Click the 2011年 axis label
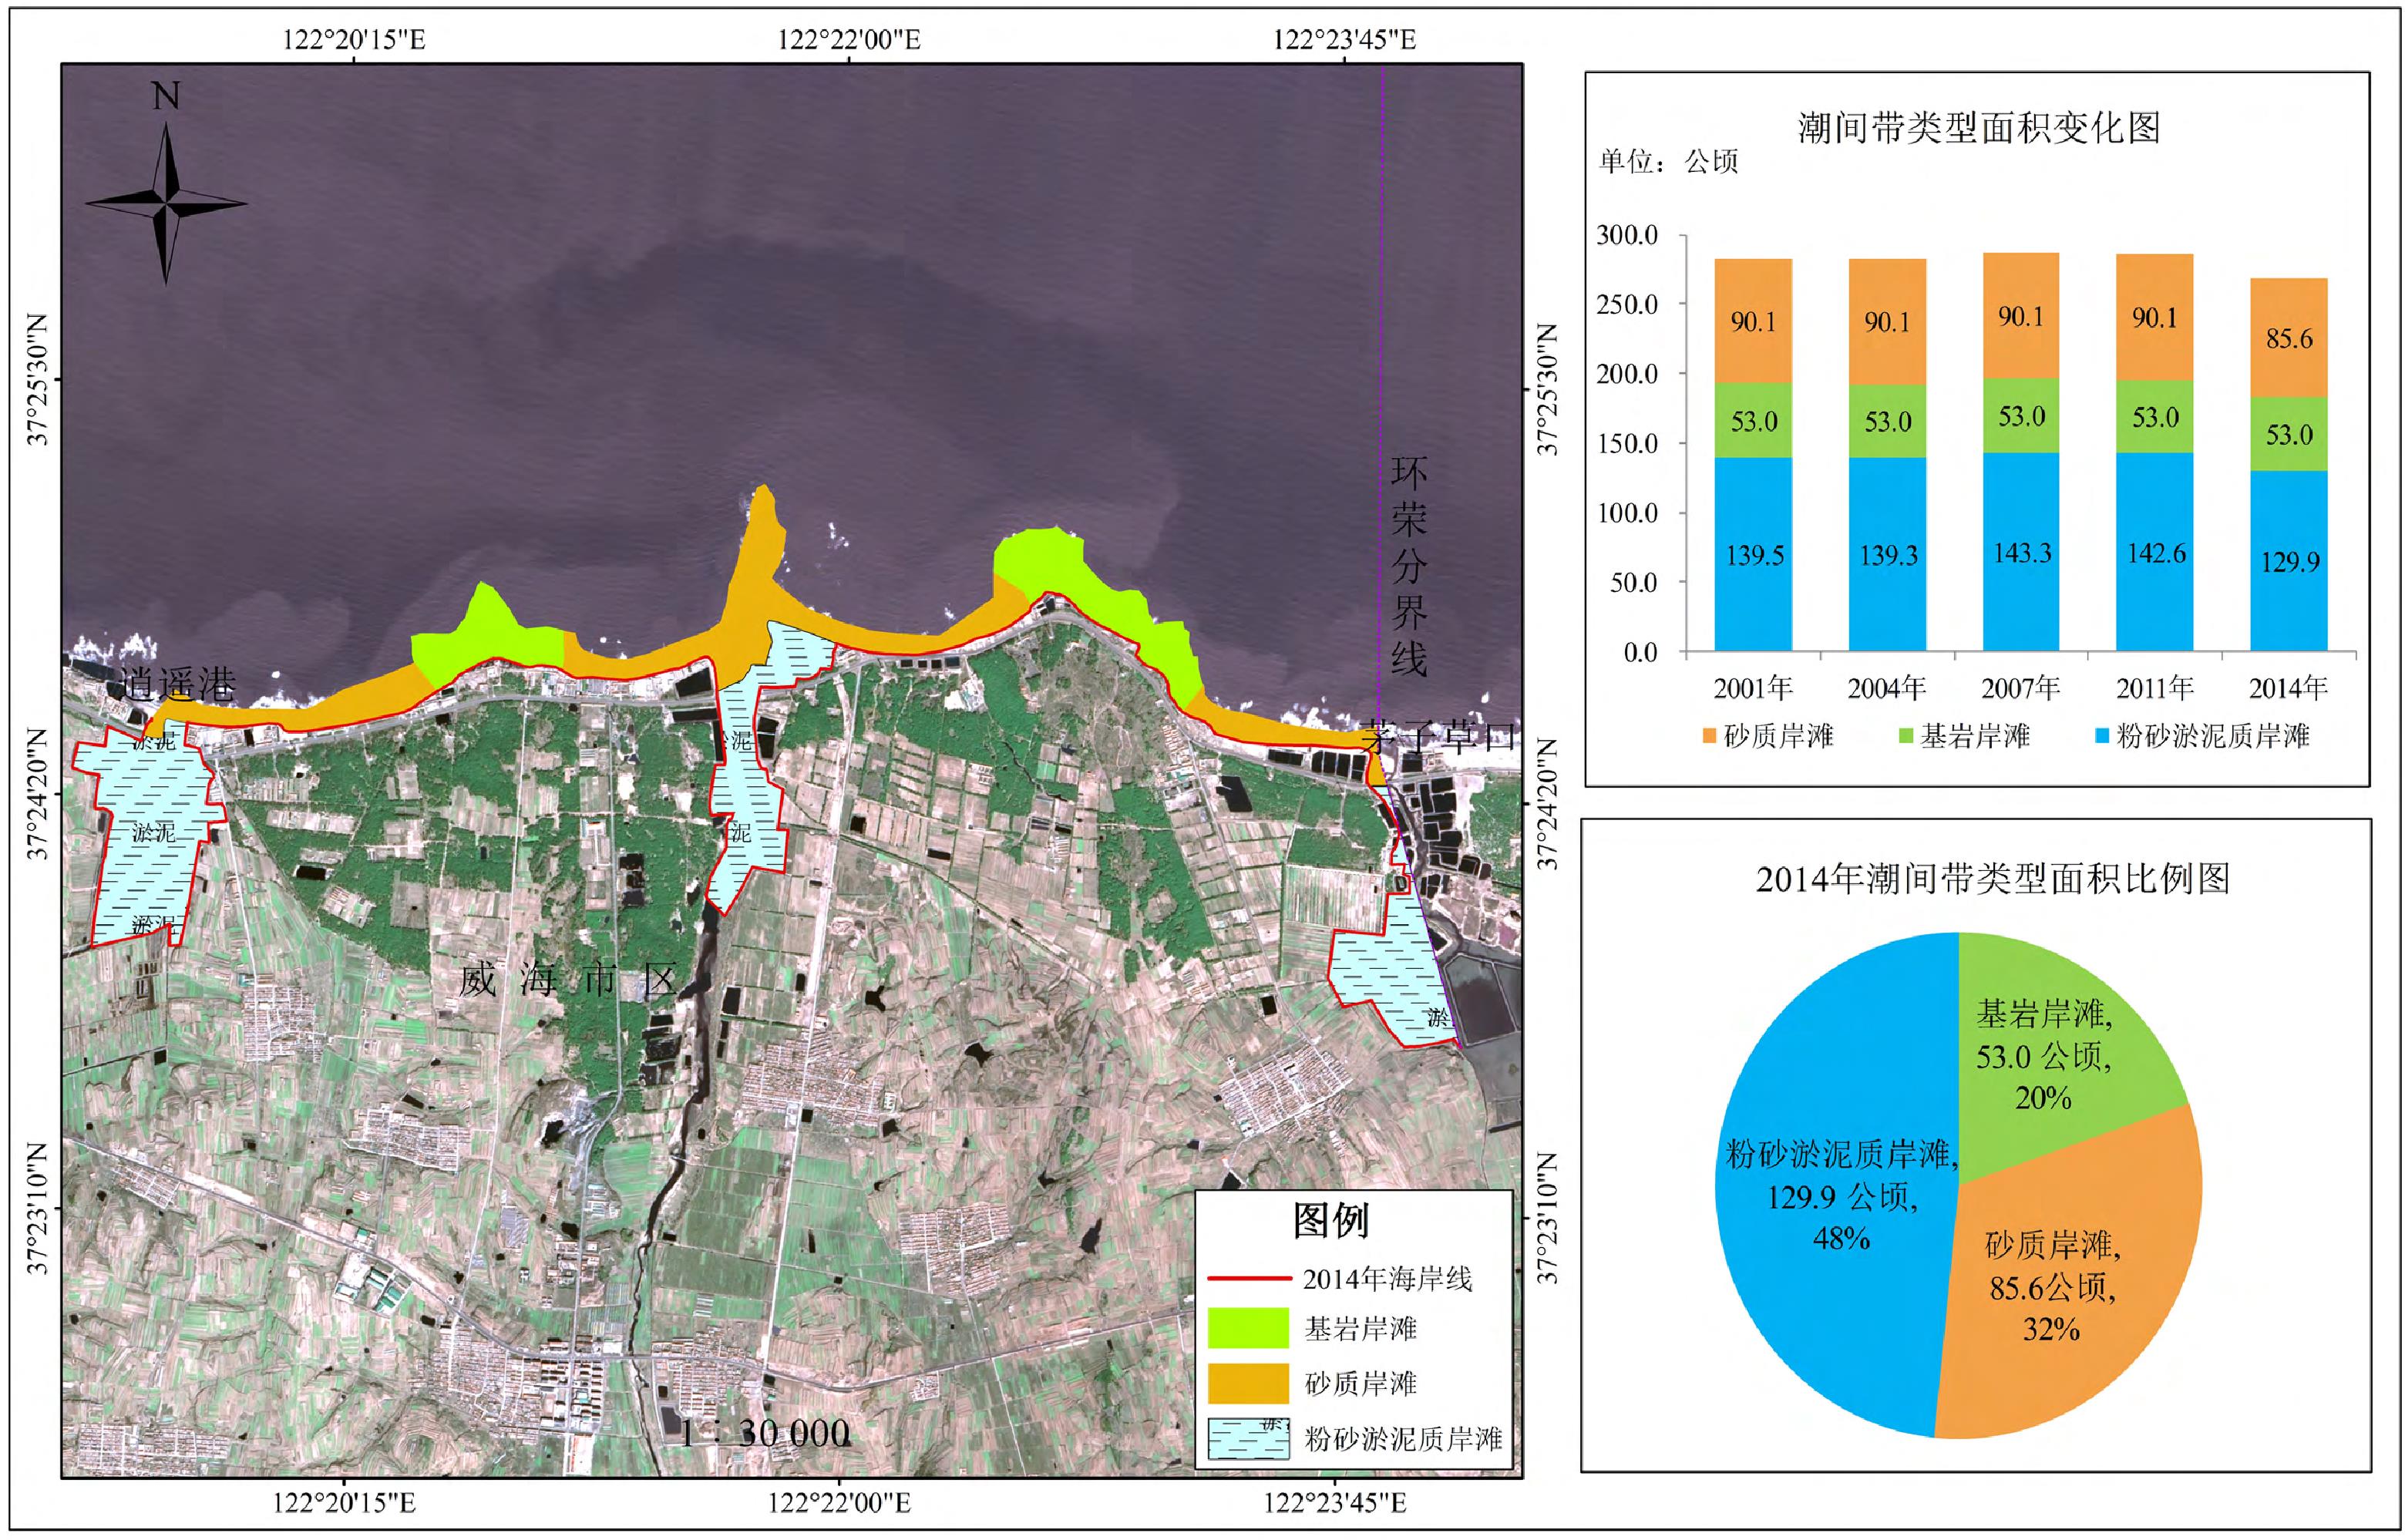 2155,688
